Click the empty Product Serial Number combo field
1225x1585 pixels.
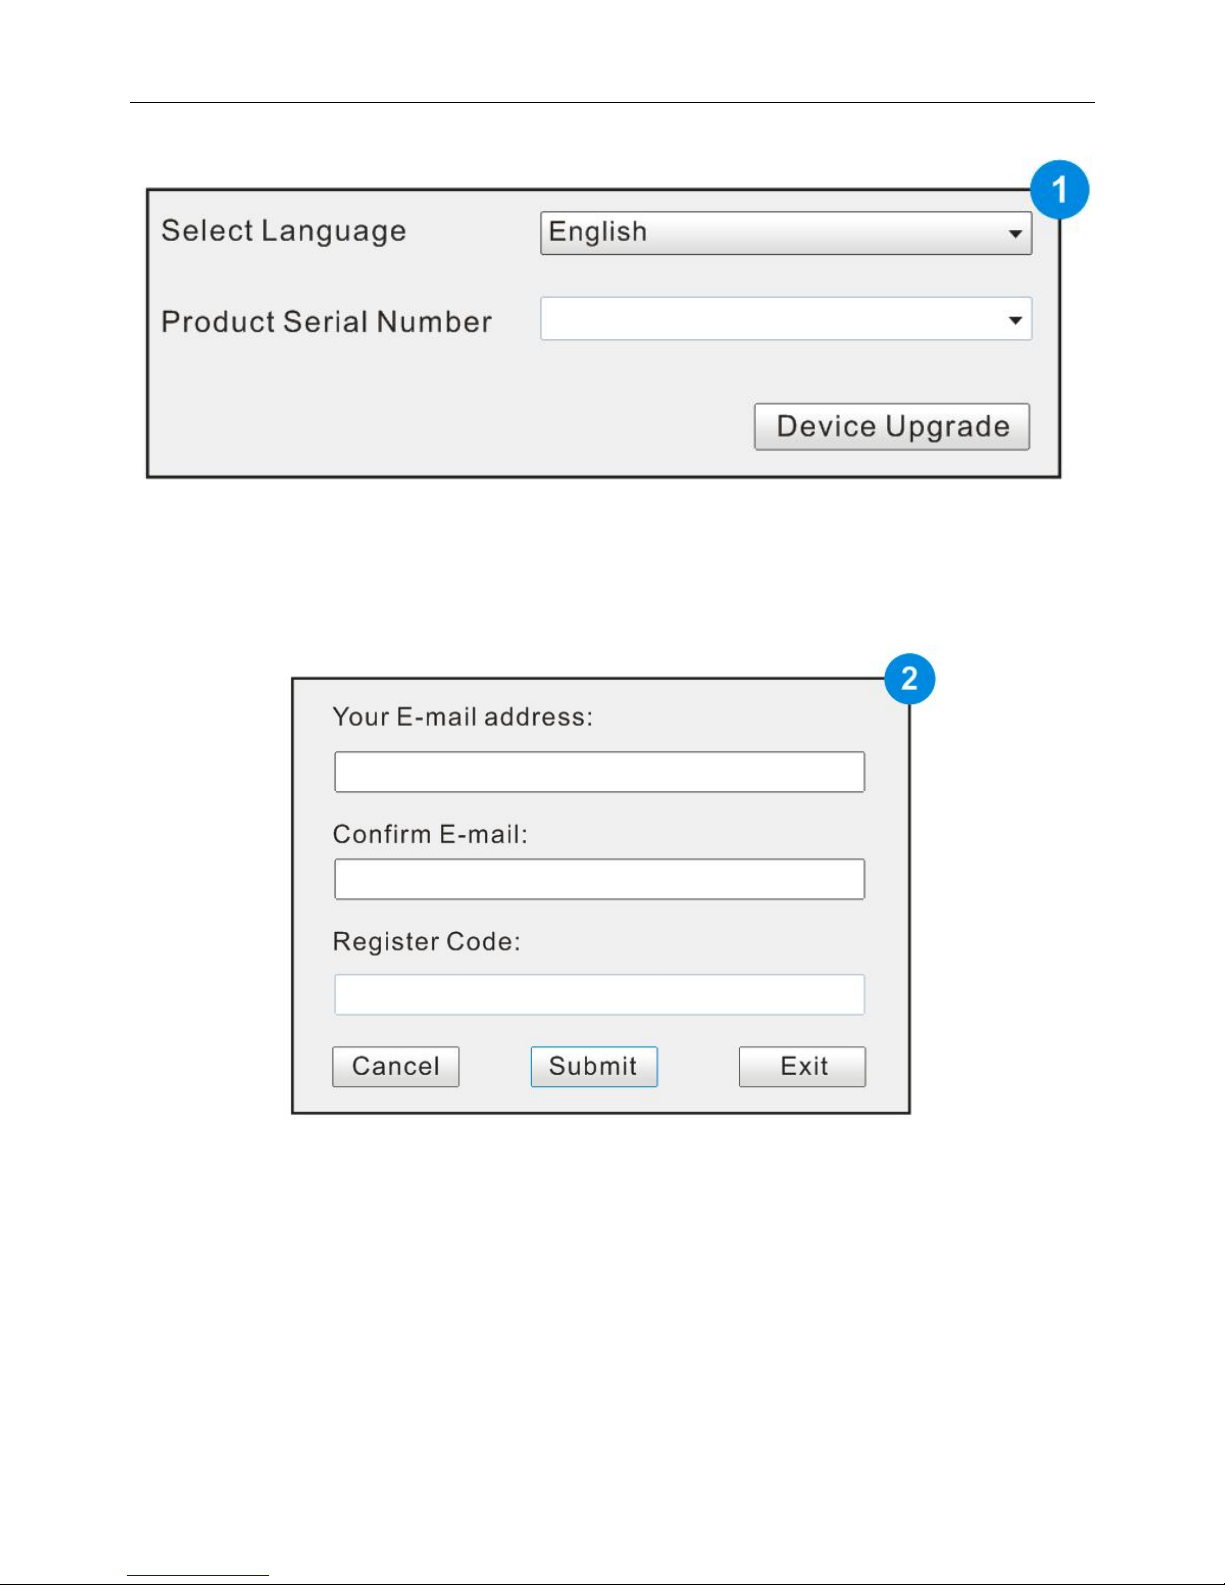point(786,319)
